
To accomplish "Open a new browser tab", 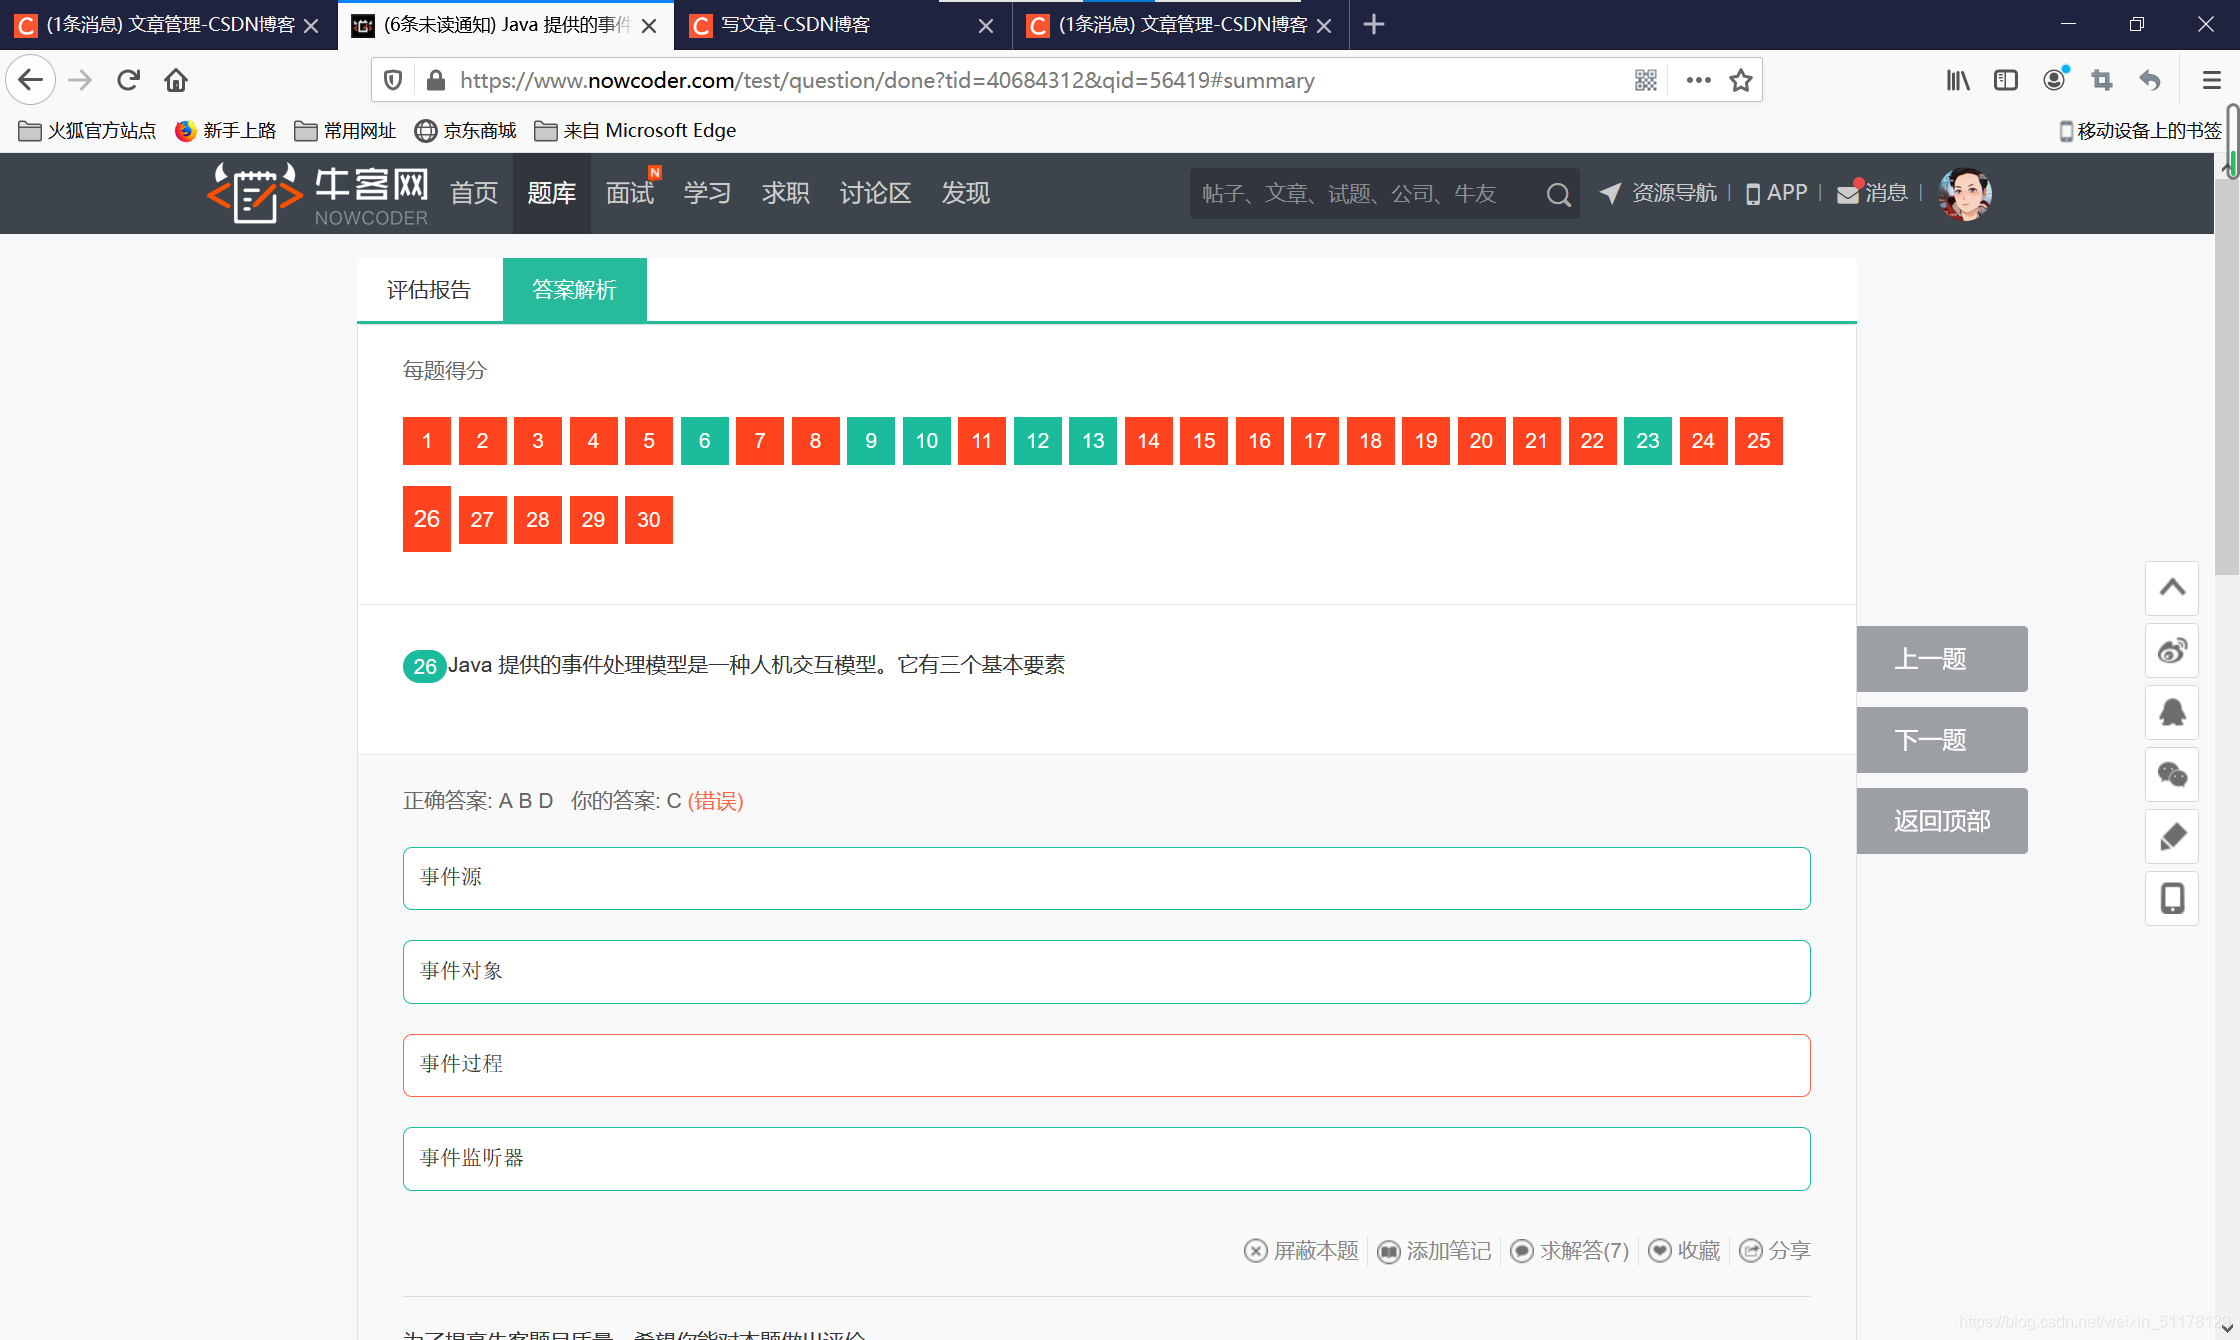I will (1374, 24).
